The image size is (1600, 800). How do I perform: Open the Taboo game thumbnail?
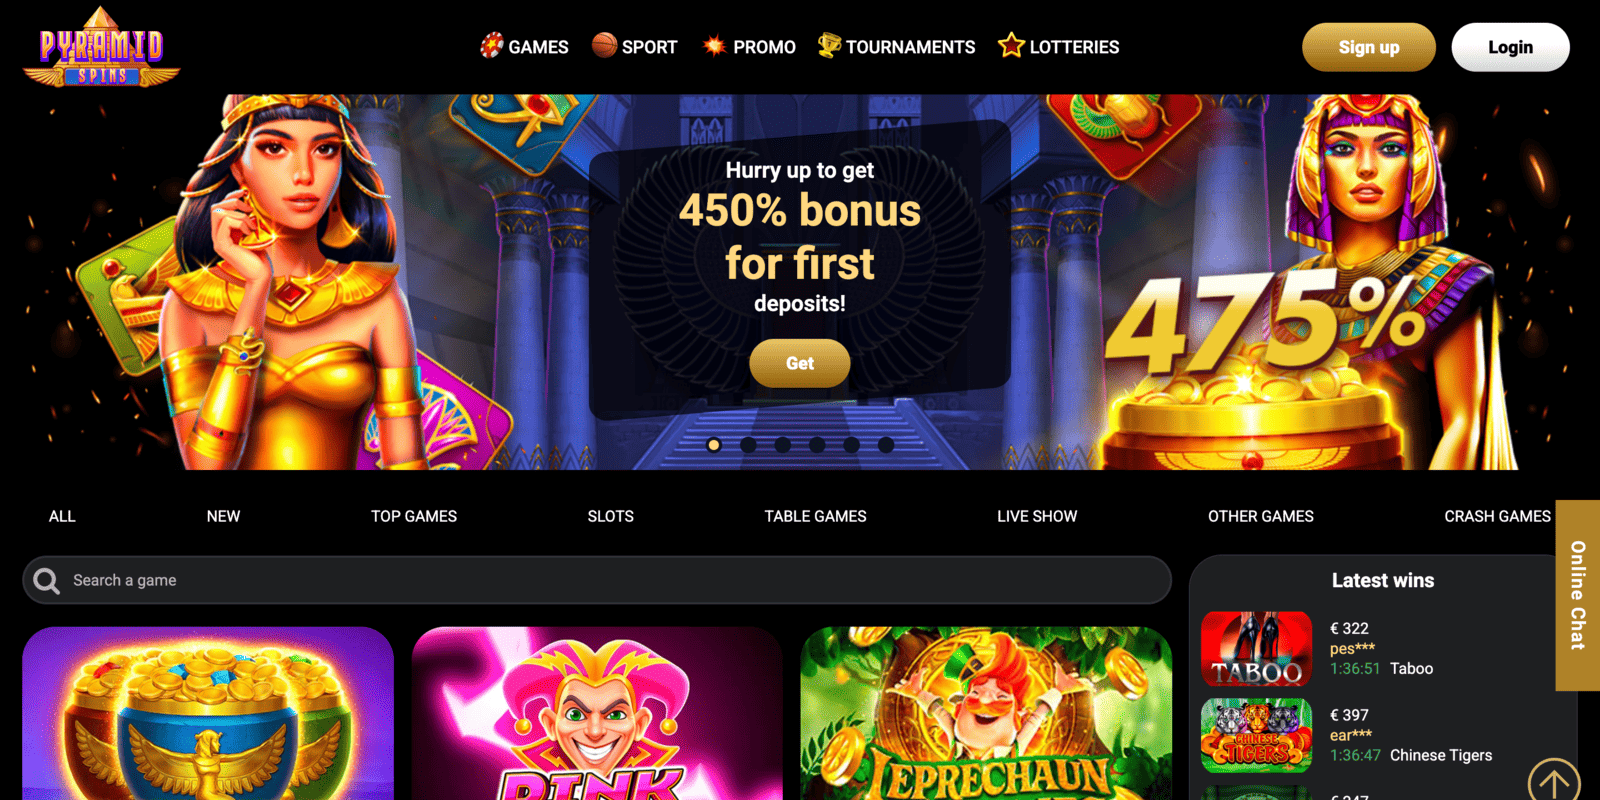pyautogui.click(x=1256, y=649)
